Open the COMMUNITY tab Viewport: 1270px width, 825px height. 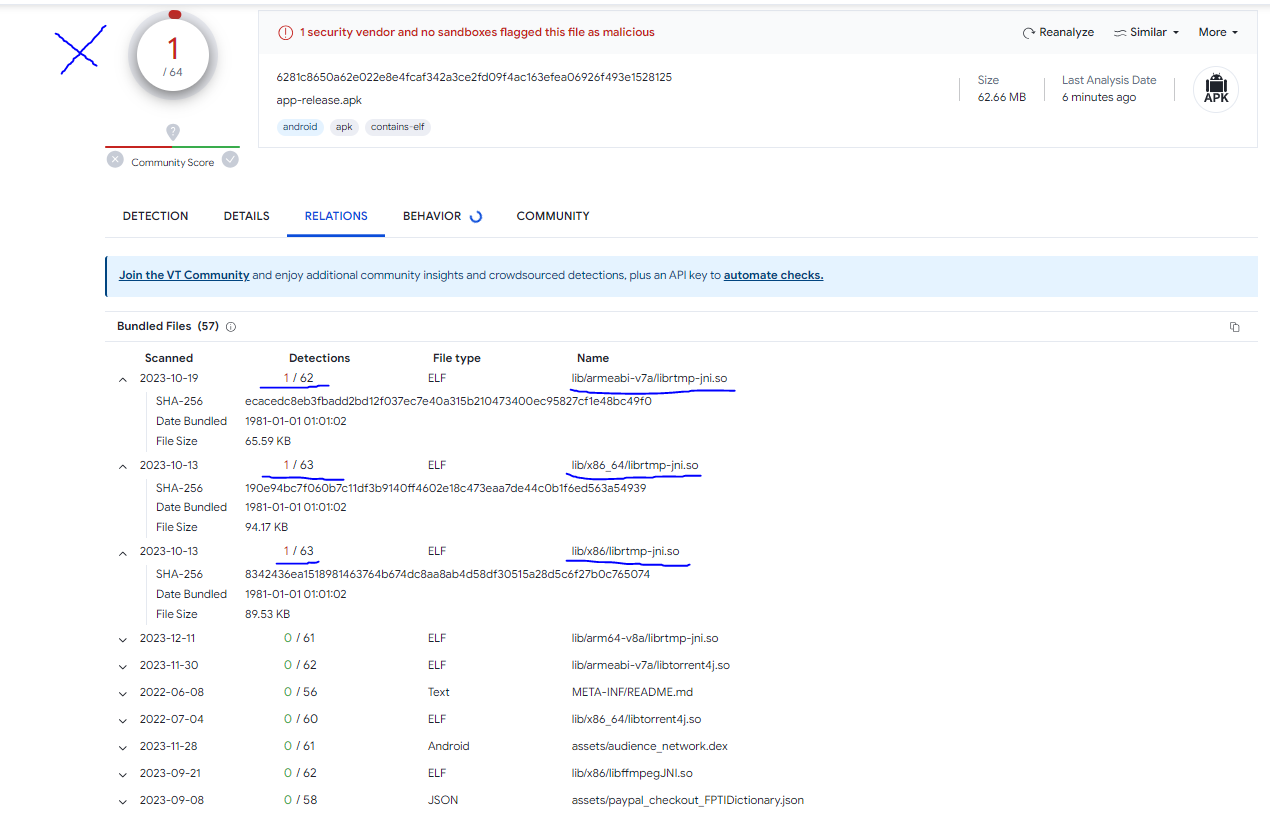point(553,216)
